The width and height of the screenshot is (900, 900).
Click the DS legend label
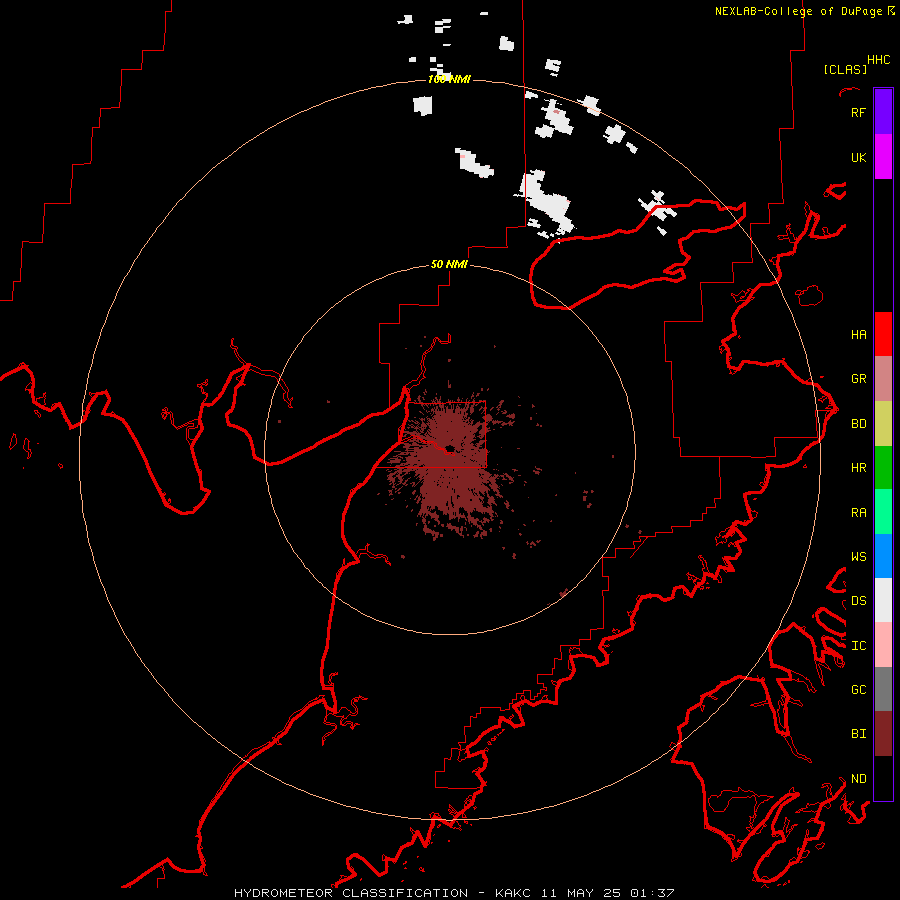pyautogui.click(x=858, y=600)
